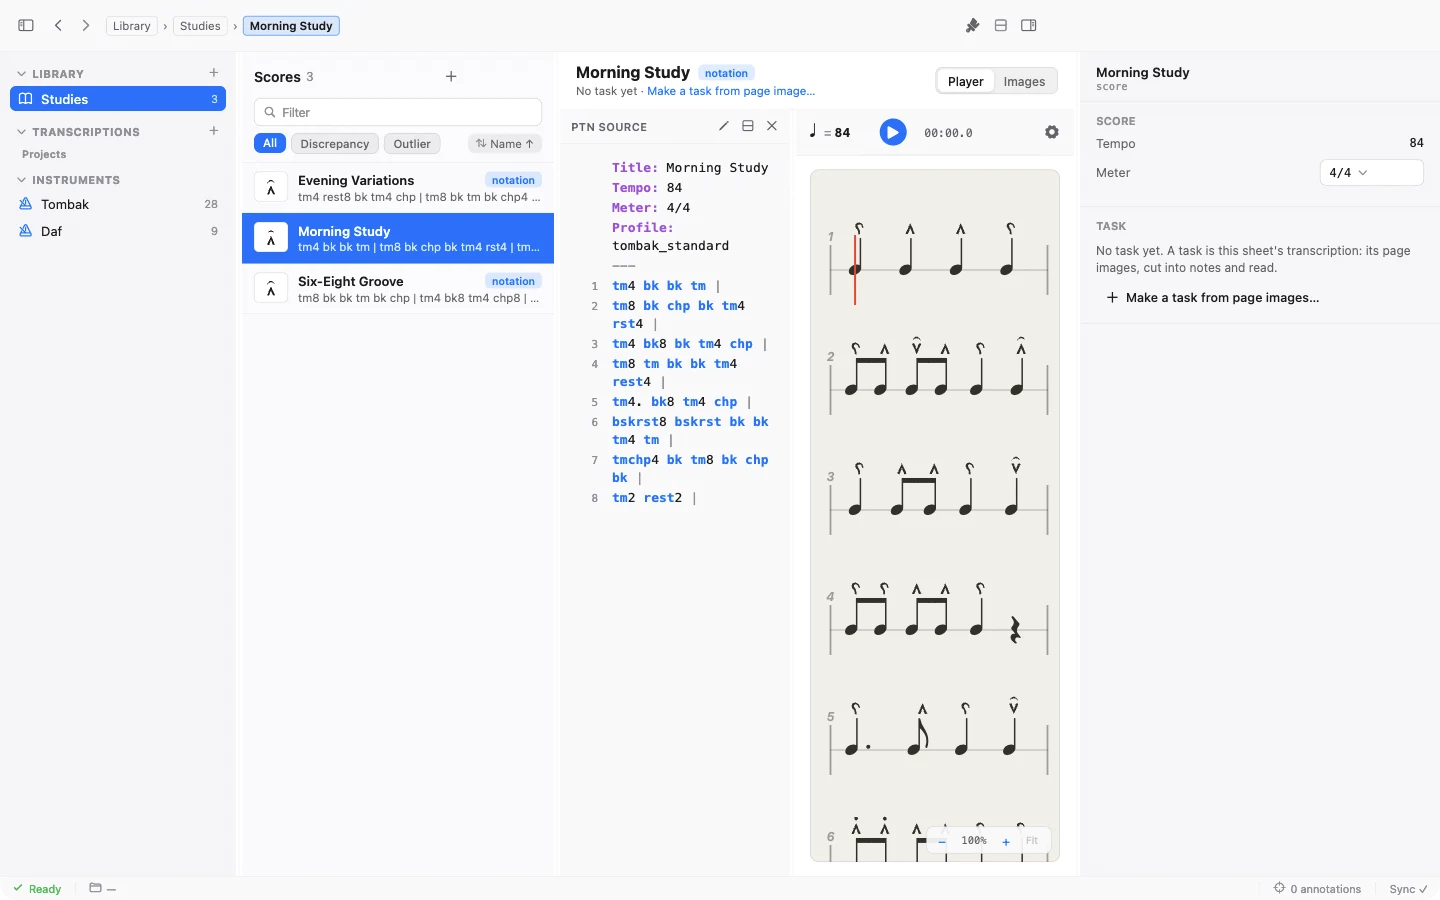
Task: Click 'Make a task from page images...' button
Action: [x=1213, y=298]
